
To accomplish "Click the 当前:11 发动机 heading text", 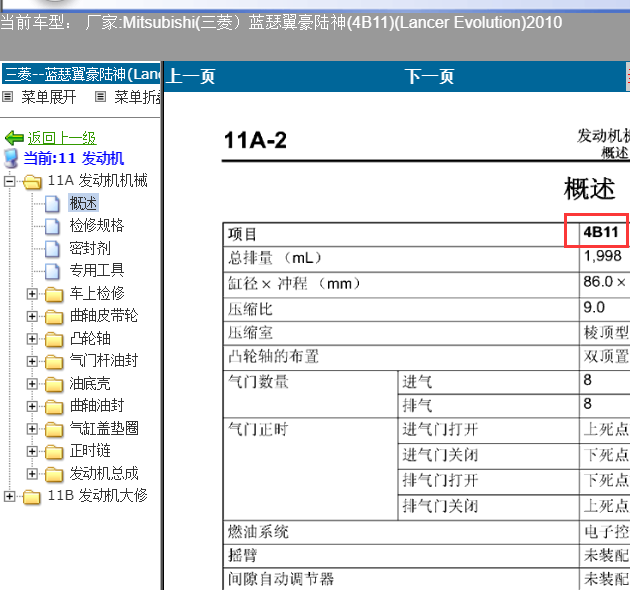I will click(74, 158).
